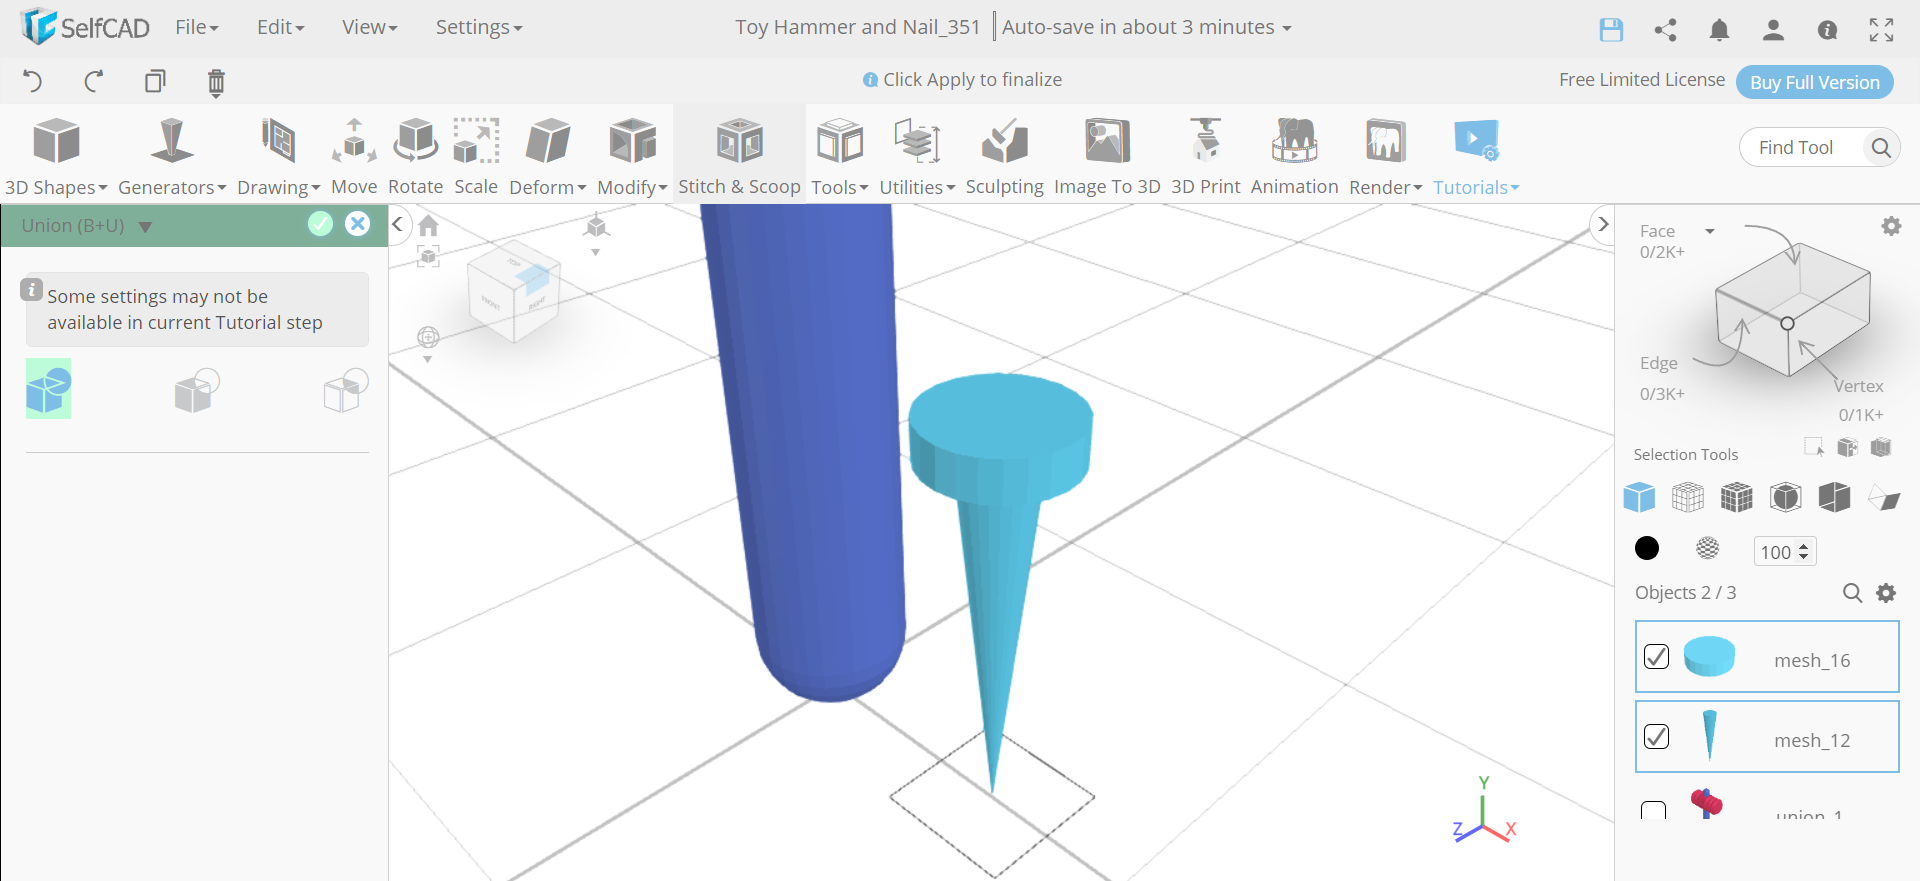Open the 3D Print tool

click(1205, 157)
